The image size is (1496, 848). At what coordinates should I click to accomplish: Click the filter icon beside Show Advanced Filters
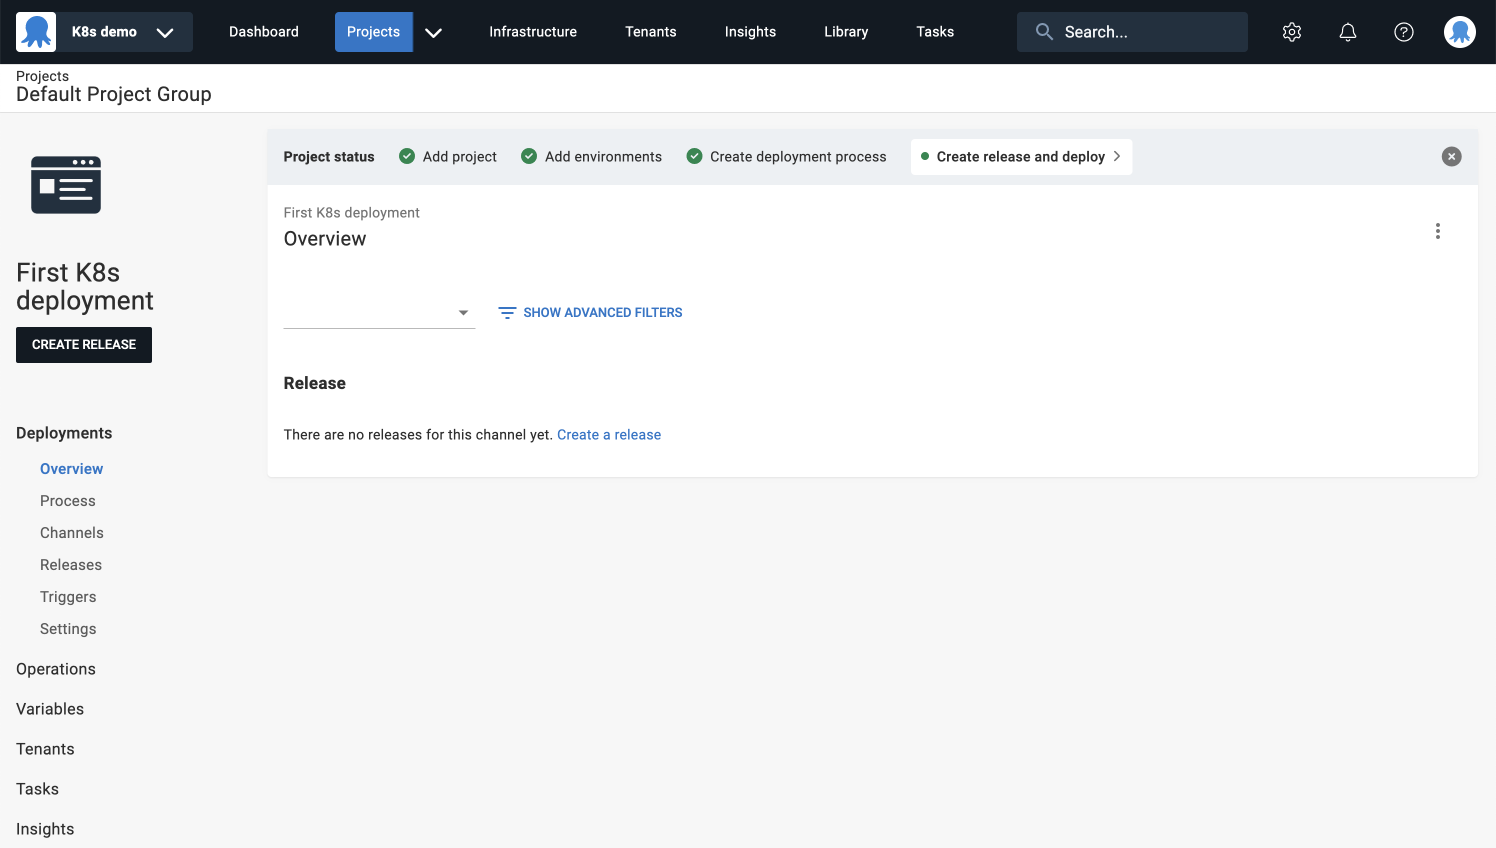click(x=507, y=312)
